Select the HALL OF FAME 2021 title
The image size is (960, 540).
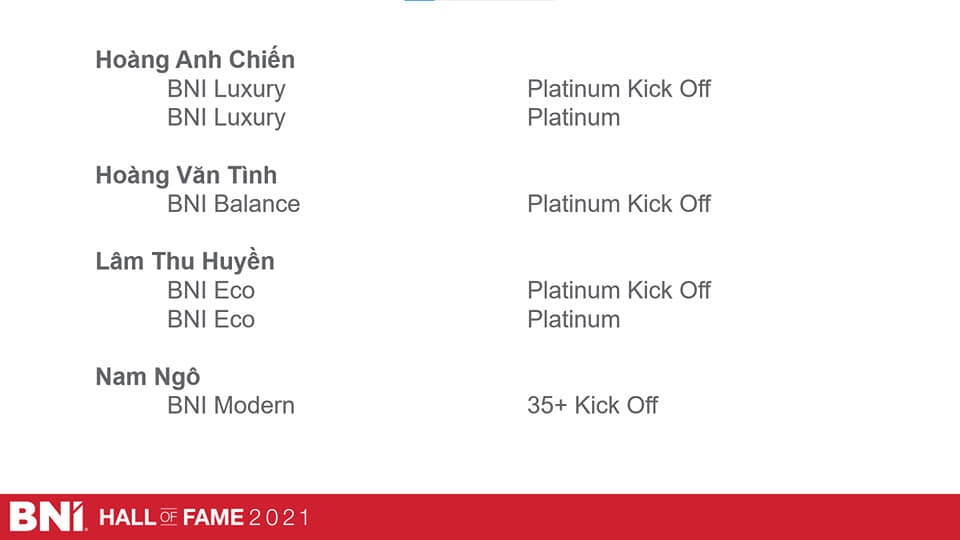[204, 517]
